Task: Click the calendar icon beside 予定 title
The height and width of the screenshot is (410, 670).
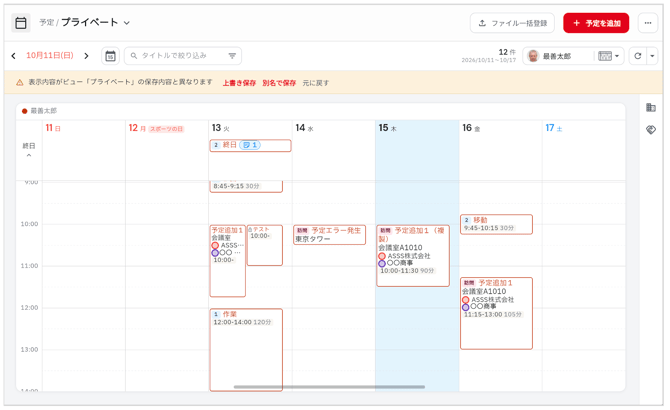Action: click(21, 23)
